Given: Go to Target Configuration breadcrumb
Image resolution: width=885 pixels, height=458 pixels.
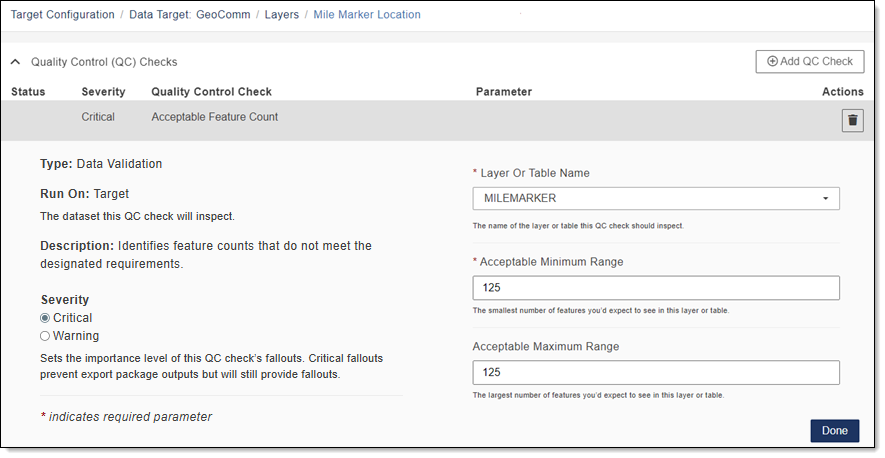Looking at the screenshot, I should pyautogui.click(x=62, y=15).
